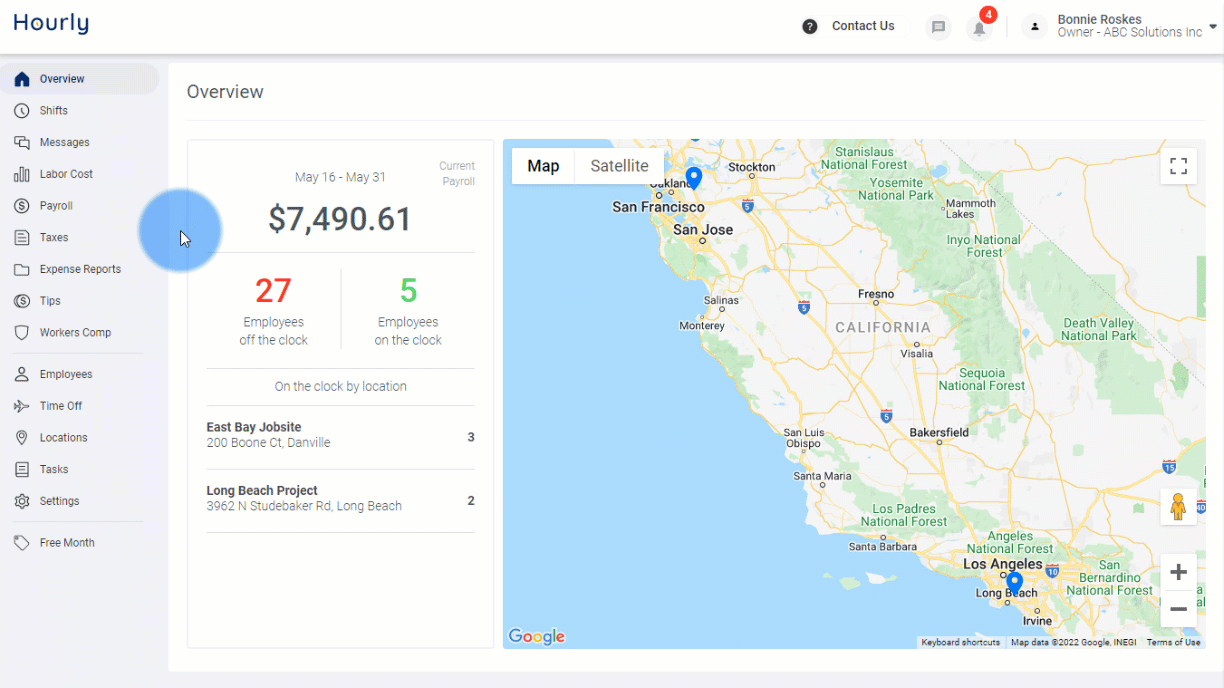The width and height of the screenshot is (1224, 688).
Task: Click the Free Month label
Action: tap(67, 543)
